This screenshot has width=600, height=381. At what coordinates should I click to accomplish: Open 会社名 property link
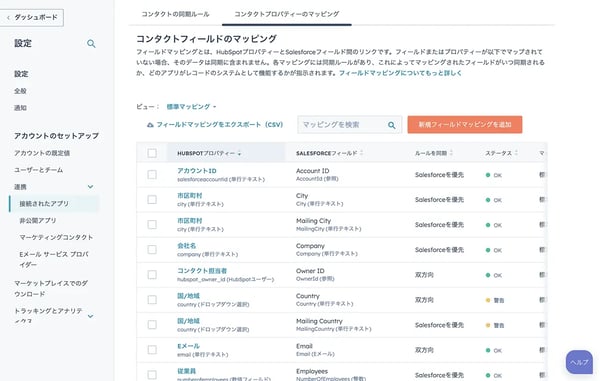[187, 246]
